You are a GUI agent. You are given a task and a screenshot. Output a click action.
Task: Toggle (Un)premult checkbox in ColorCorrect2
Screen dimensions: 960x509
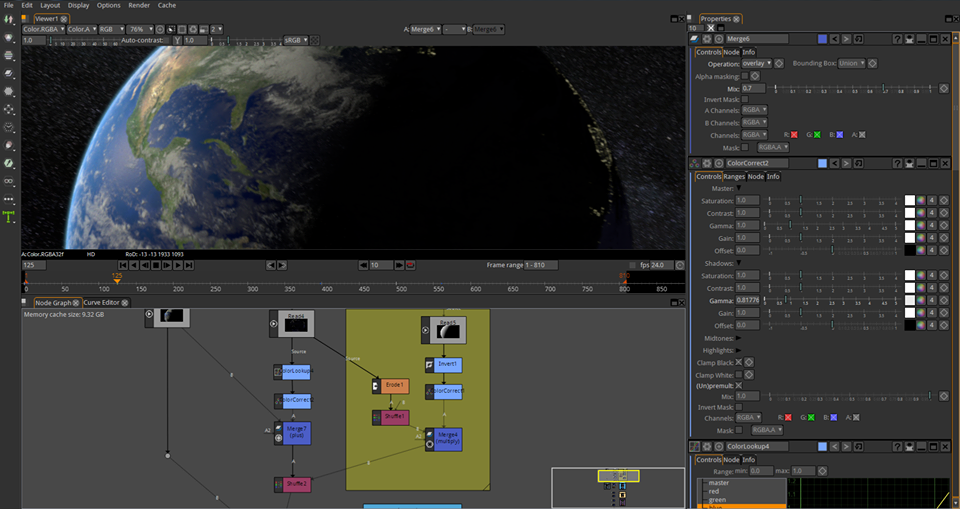pyautogui.click(x=738, y=386)
